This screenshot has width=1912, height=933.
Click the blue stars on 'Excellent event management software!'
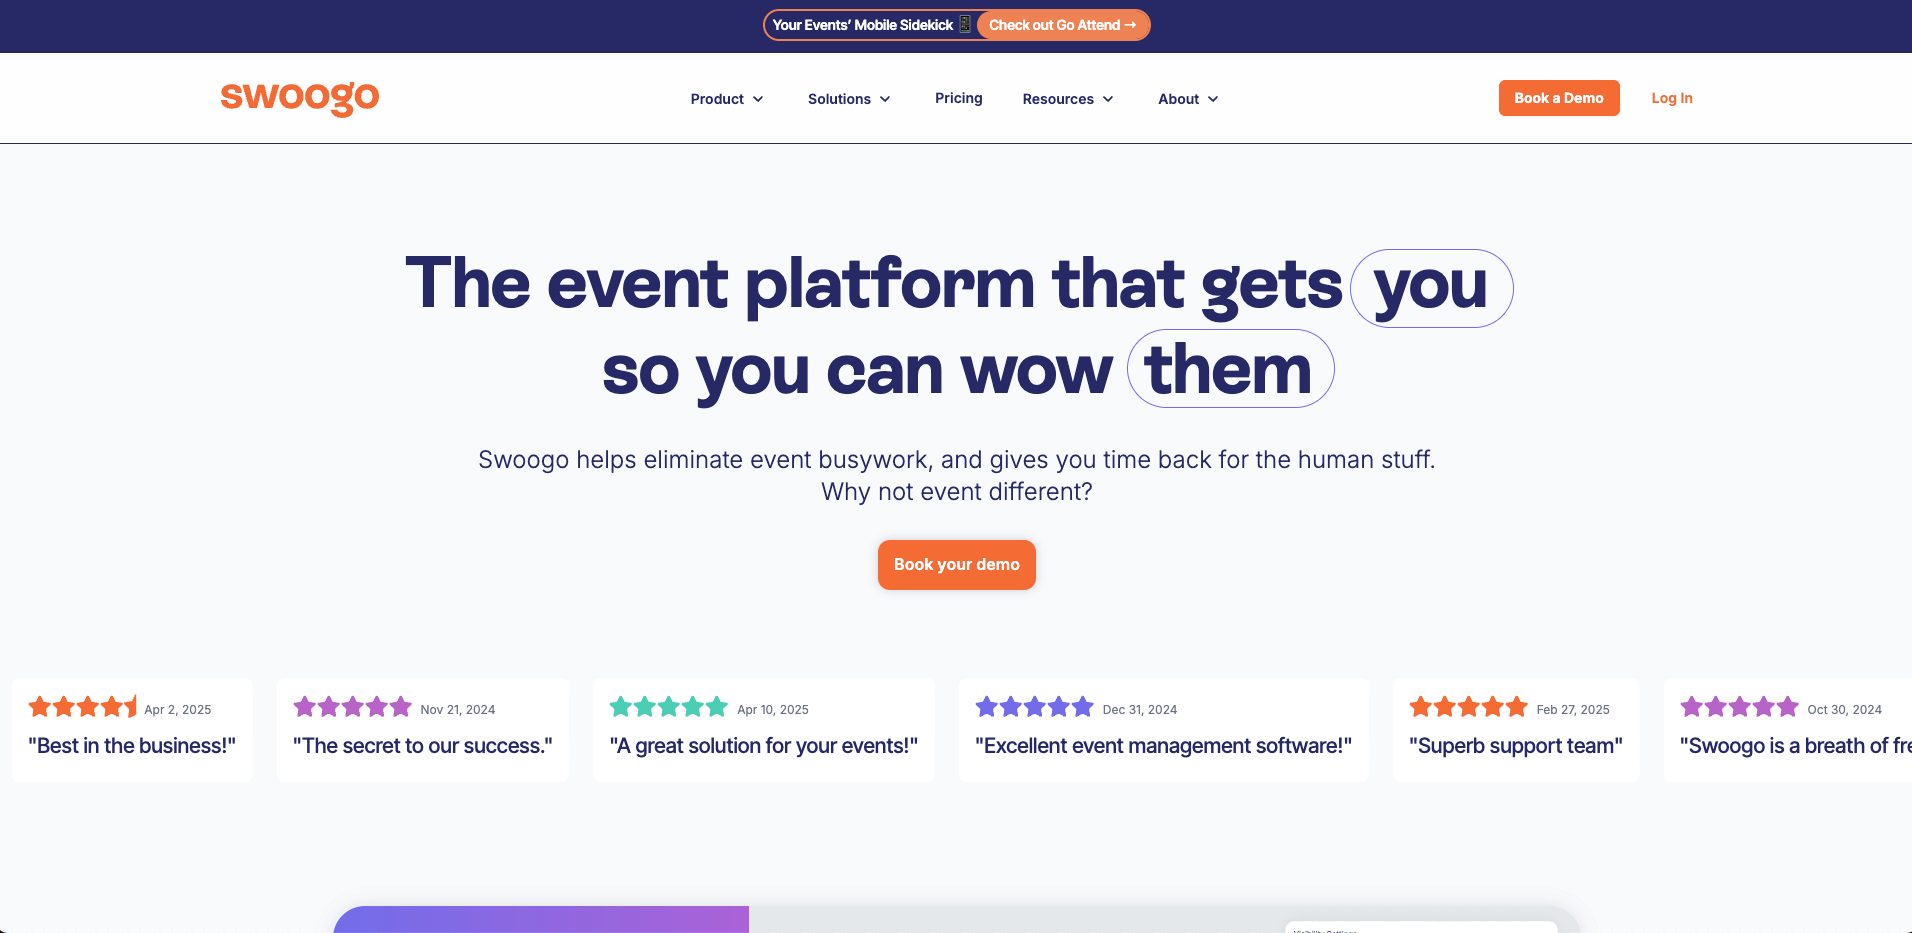click(1034, 706)
